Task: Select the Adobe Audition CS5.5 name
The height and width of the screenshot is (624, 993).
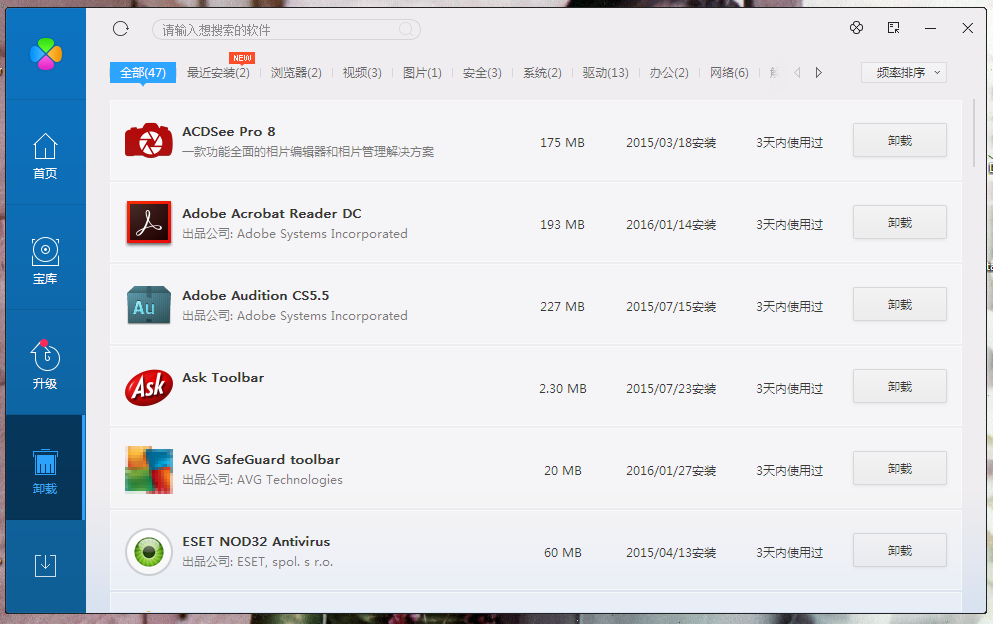Action: (255, 295)
